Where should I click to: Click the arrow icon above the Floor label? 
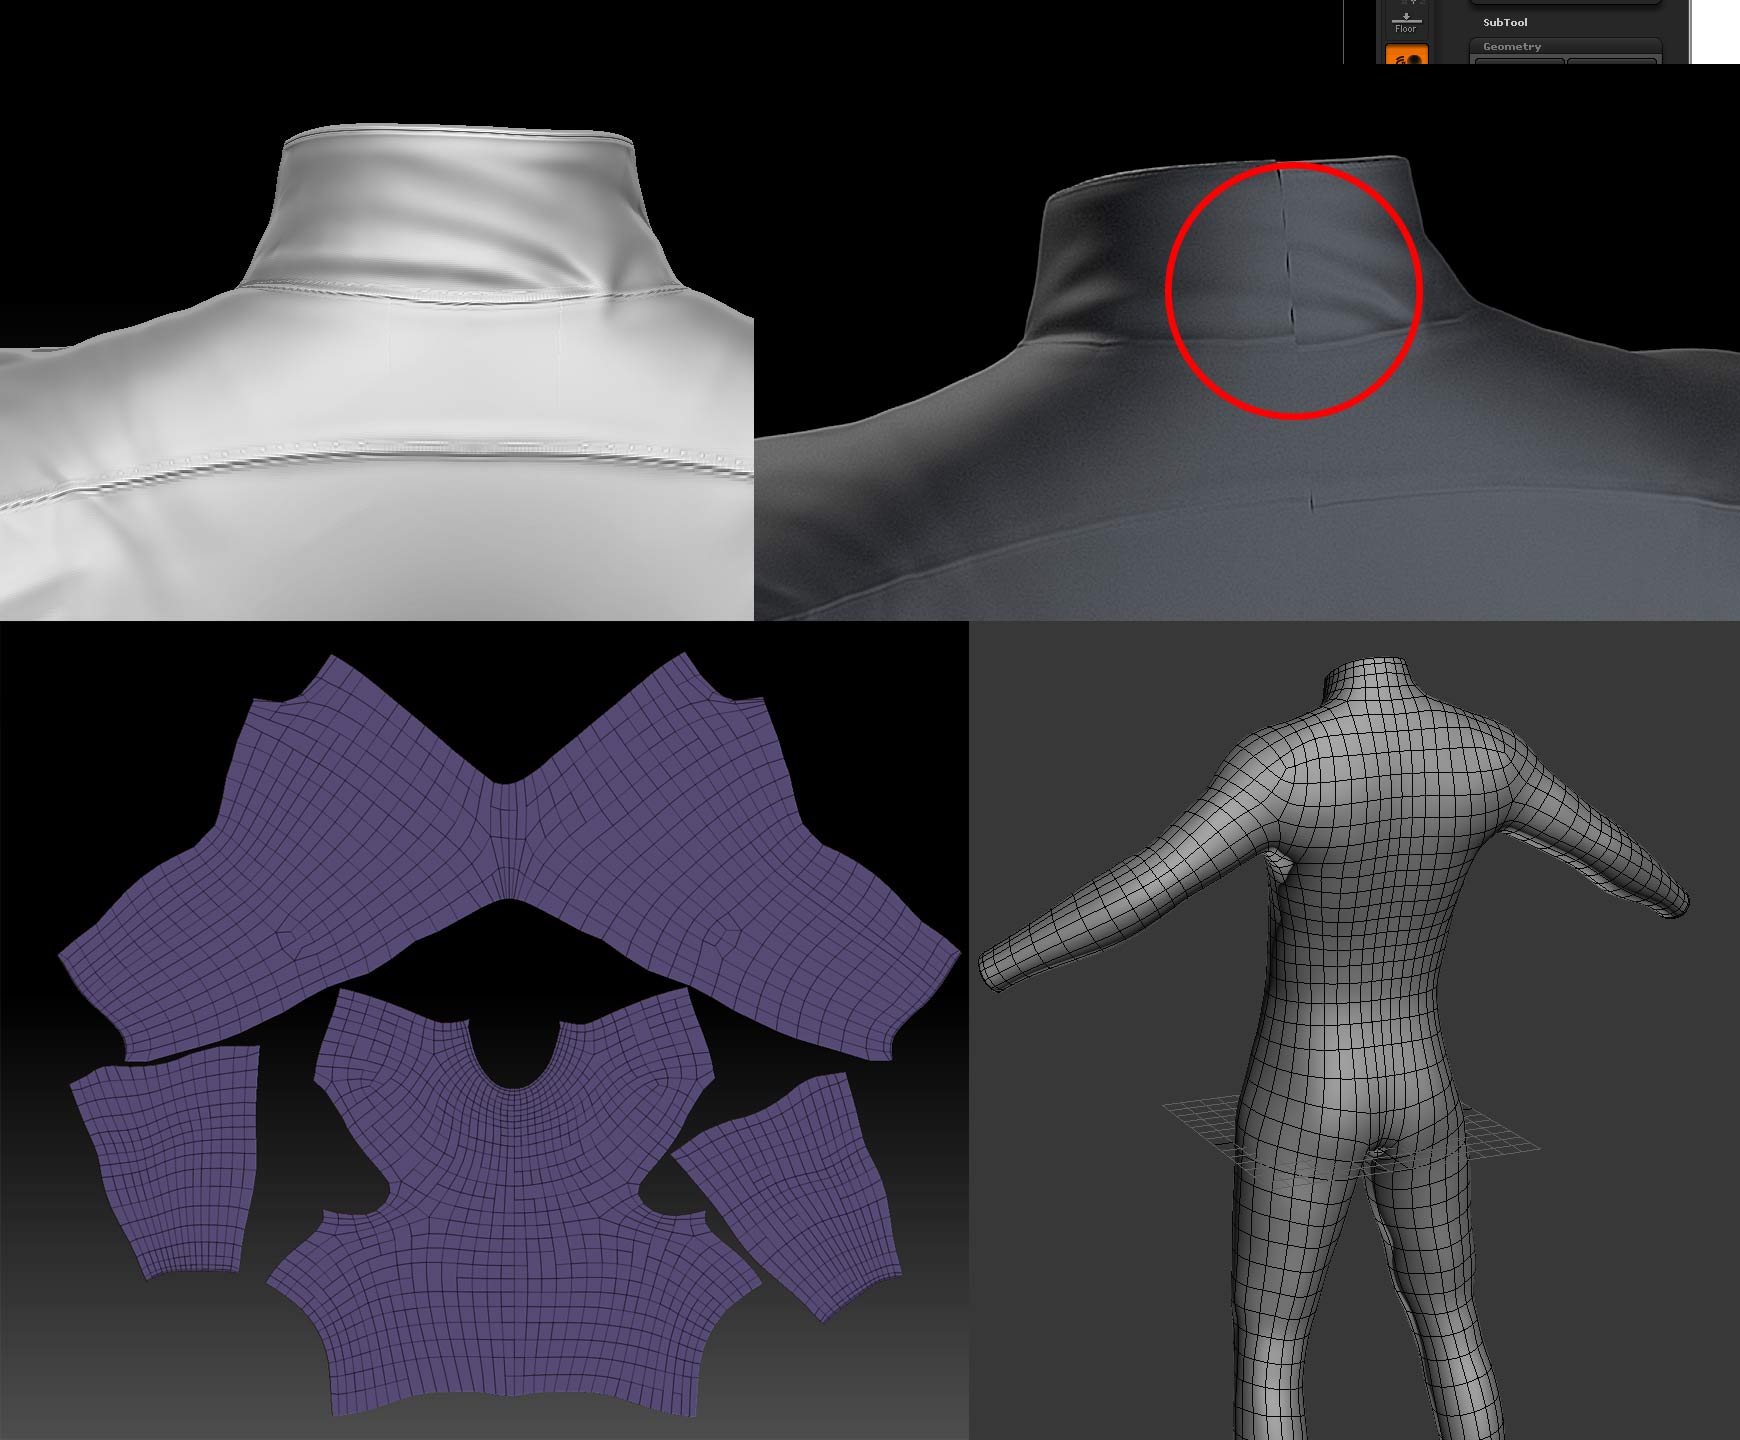[1407, 16]
